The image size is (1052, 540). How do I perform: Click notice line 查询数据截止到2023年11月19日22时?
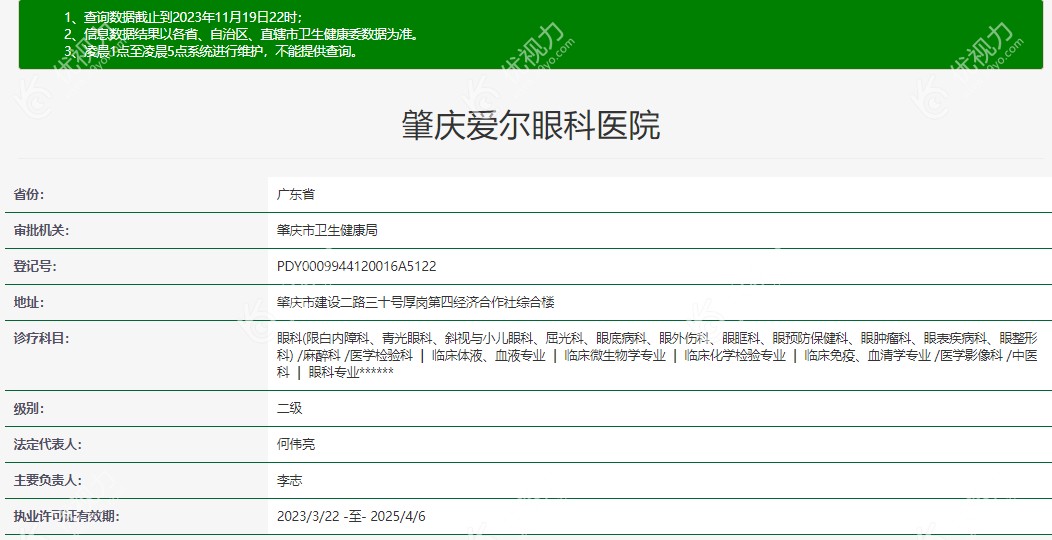pos(183,18)
